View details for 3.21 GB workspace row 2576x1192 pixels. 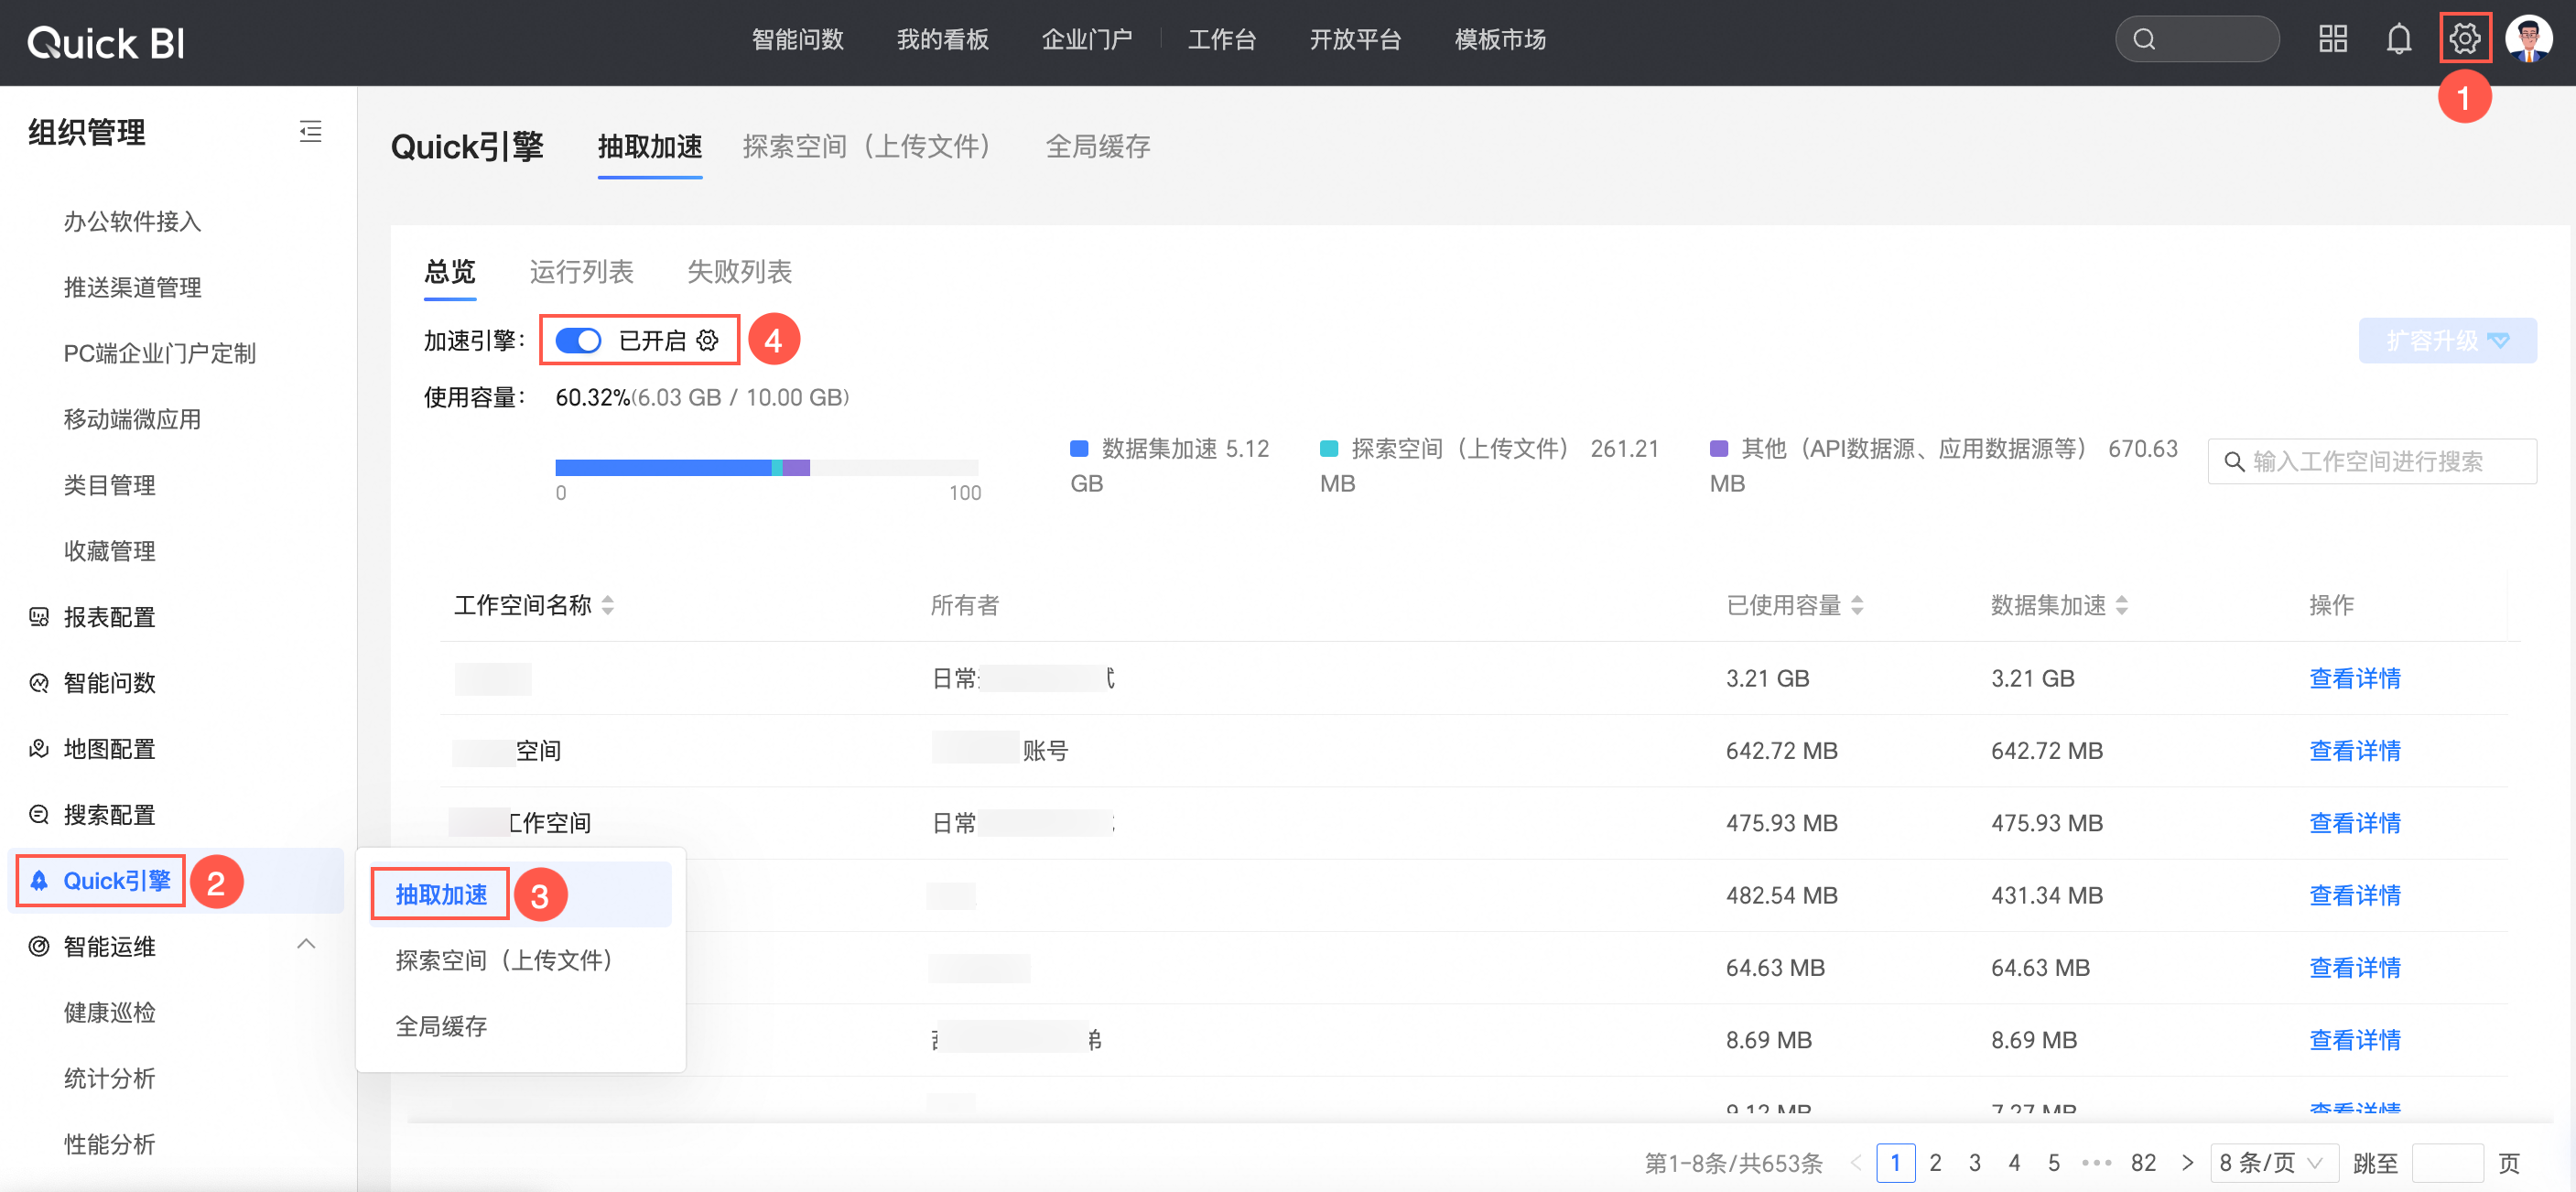click(x=2355, y=678)
